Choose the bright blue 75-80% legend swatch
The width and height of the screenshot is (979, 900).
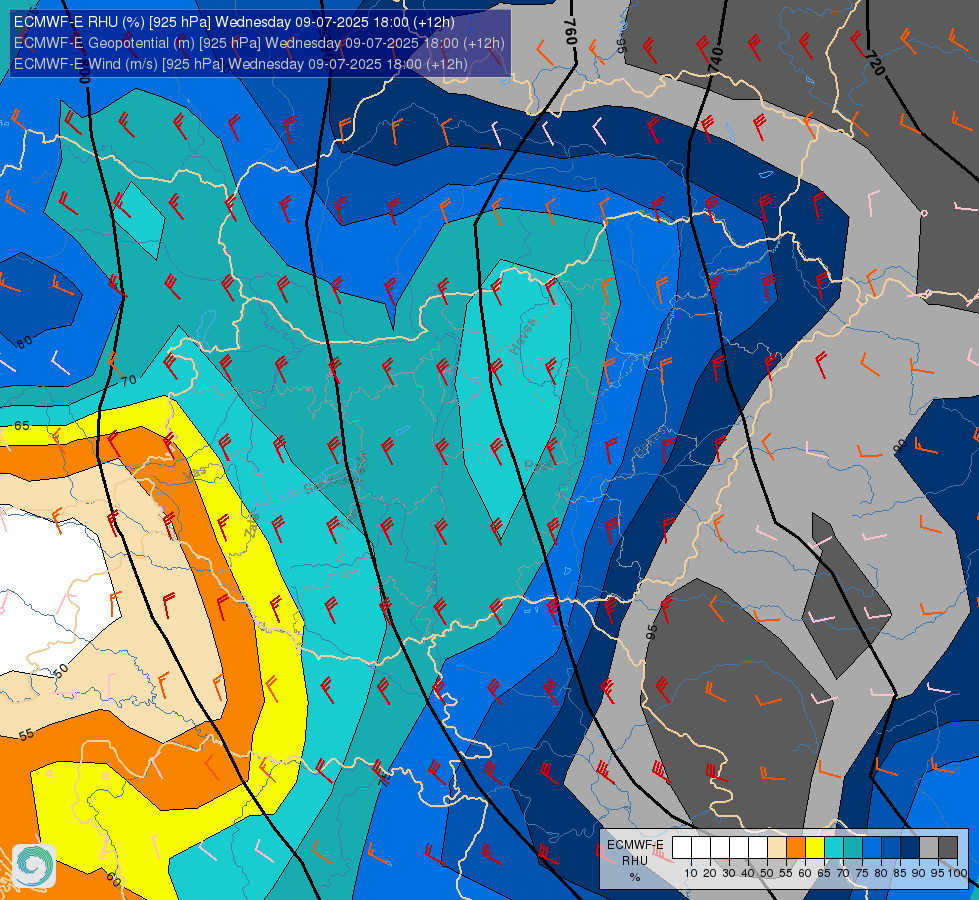[872, 847]
